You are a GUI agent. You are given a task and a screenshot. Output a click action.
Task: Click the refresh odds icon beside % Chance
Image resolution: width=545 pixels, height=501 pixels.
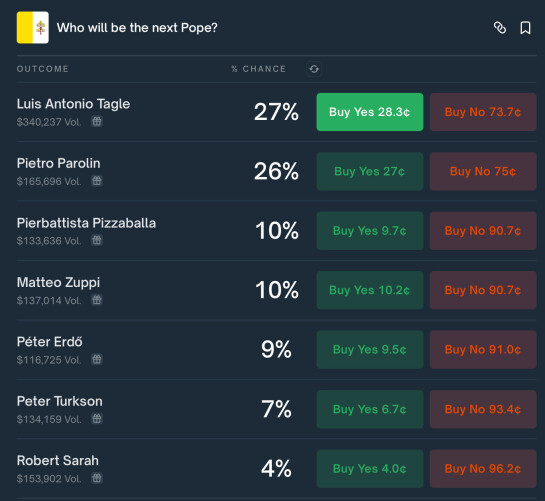pyautogui.click(x=314, y=69)
